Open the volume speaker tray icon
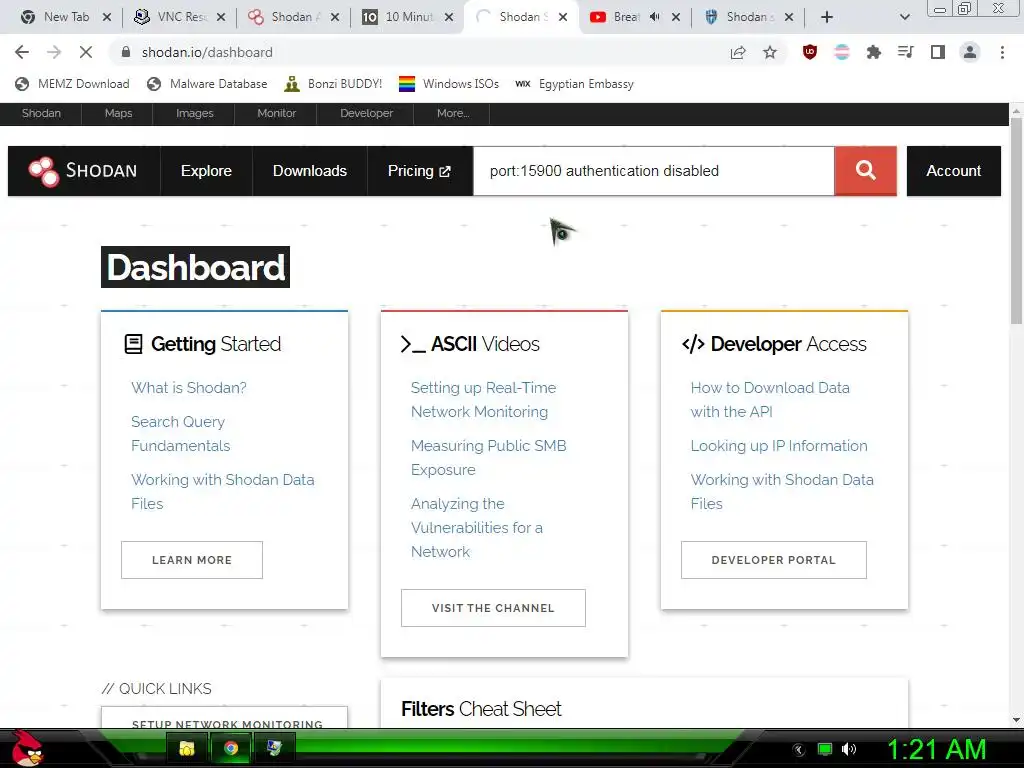Image resolution: width=1024 pixels, height=768 pixels. (x=849, y=749)
